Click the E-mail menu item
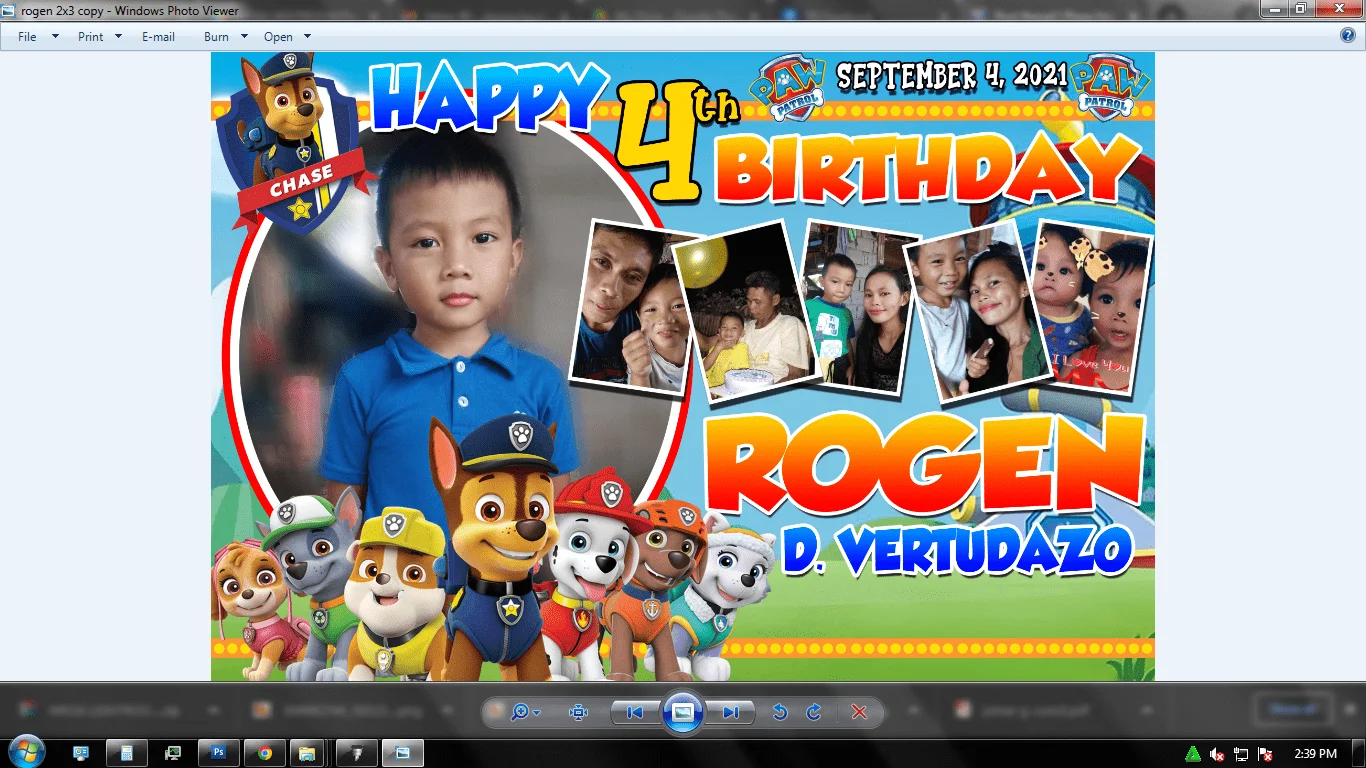The image size is (1366, 768). (158, 36)
